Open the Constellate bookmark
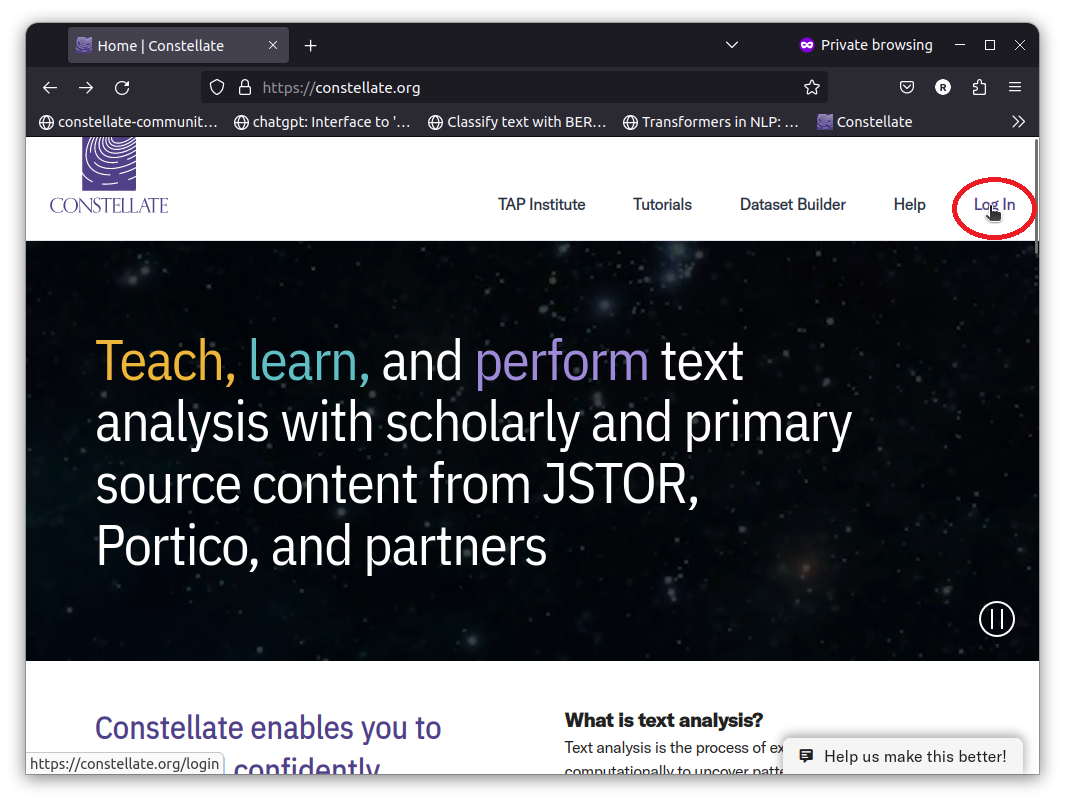Image resolution: width=1065 pixels, height=803 pixels. tap(865, 122)
